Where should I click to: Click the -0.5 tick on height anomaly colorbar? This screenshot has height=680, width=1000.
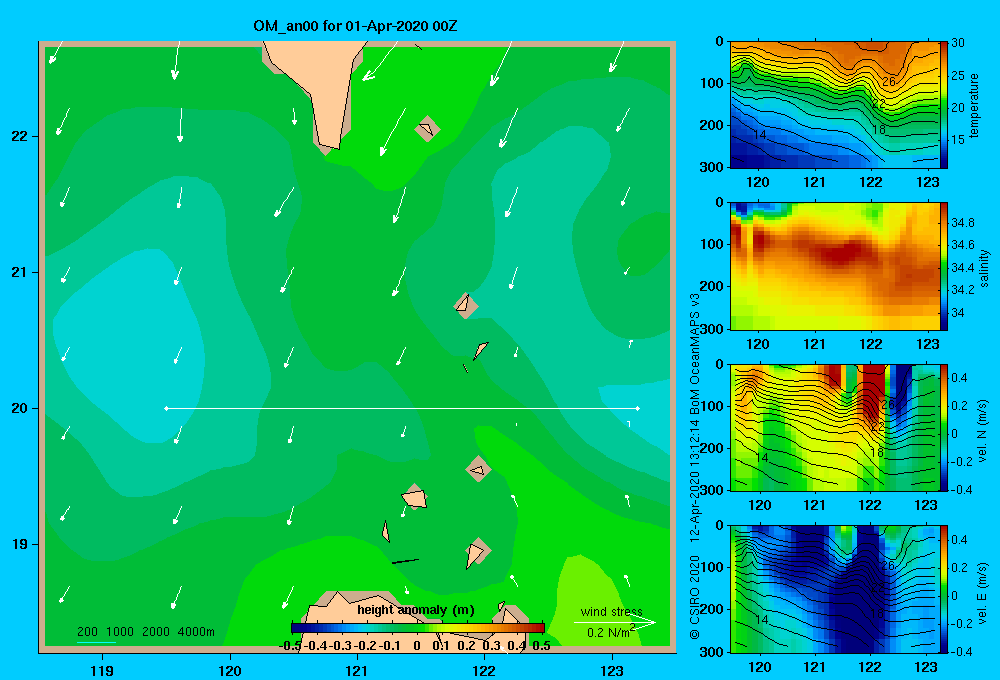point(290,646)
